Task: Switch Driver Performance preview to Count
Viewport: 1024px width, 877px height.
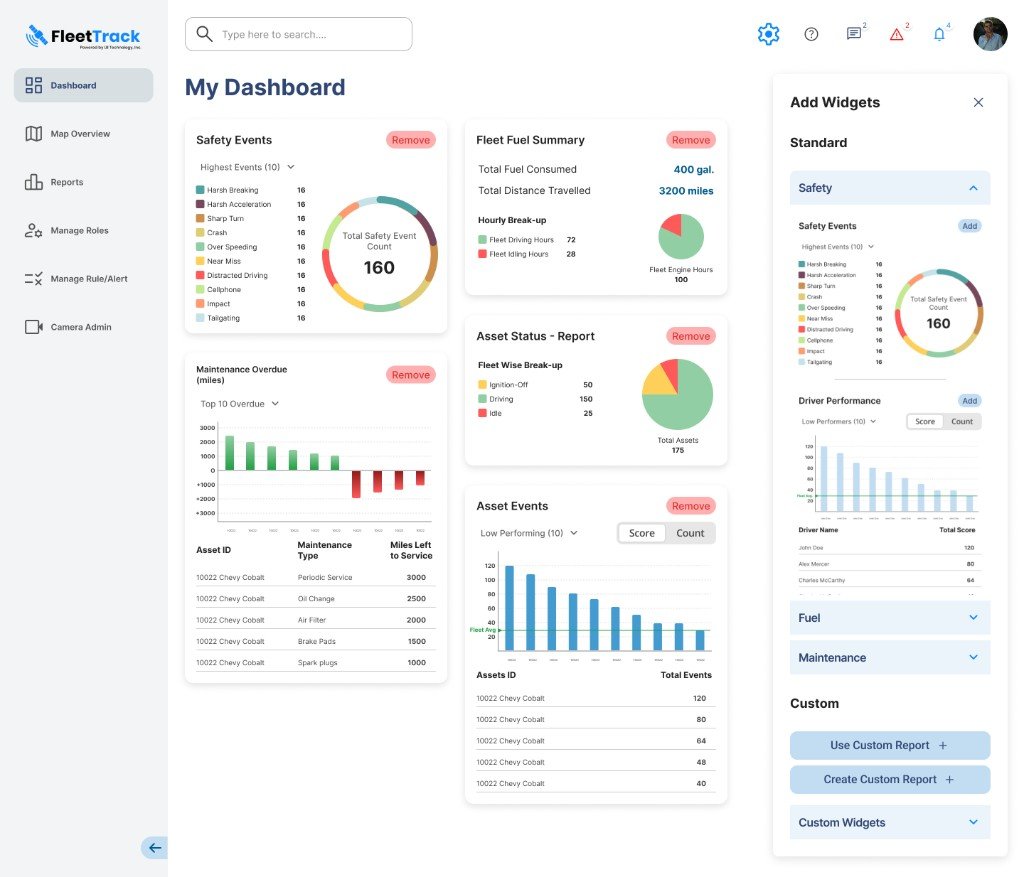Action: (x=962, y=421)
